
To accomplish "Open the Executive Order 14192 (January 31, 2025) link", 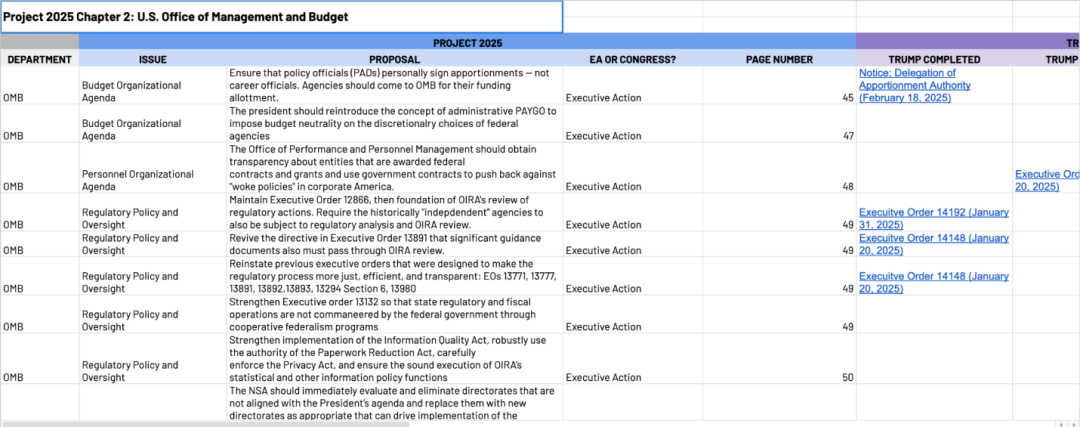I will coord(934,218).
